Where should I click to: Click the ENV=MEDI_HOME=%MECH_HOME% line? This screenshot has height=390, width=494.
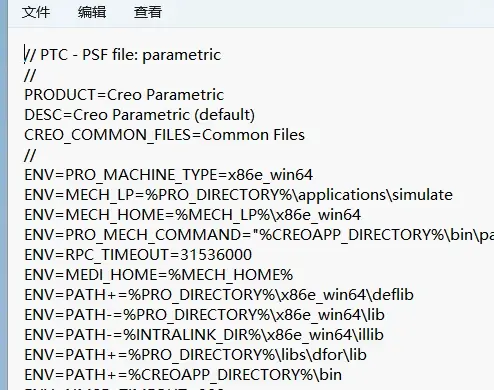pos(159,275)
